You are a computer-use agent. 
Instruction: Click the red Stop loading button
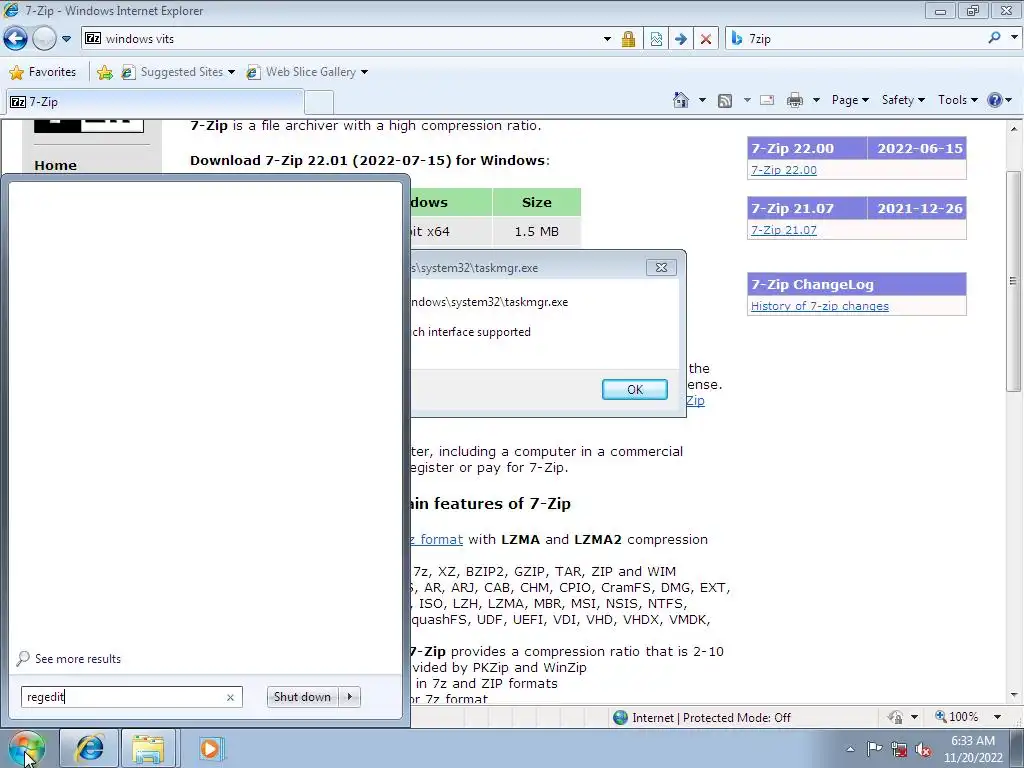[x=705, y=39]
